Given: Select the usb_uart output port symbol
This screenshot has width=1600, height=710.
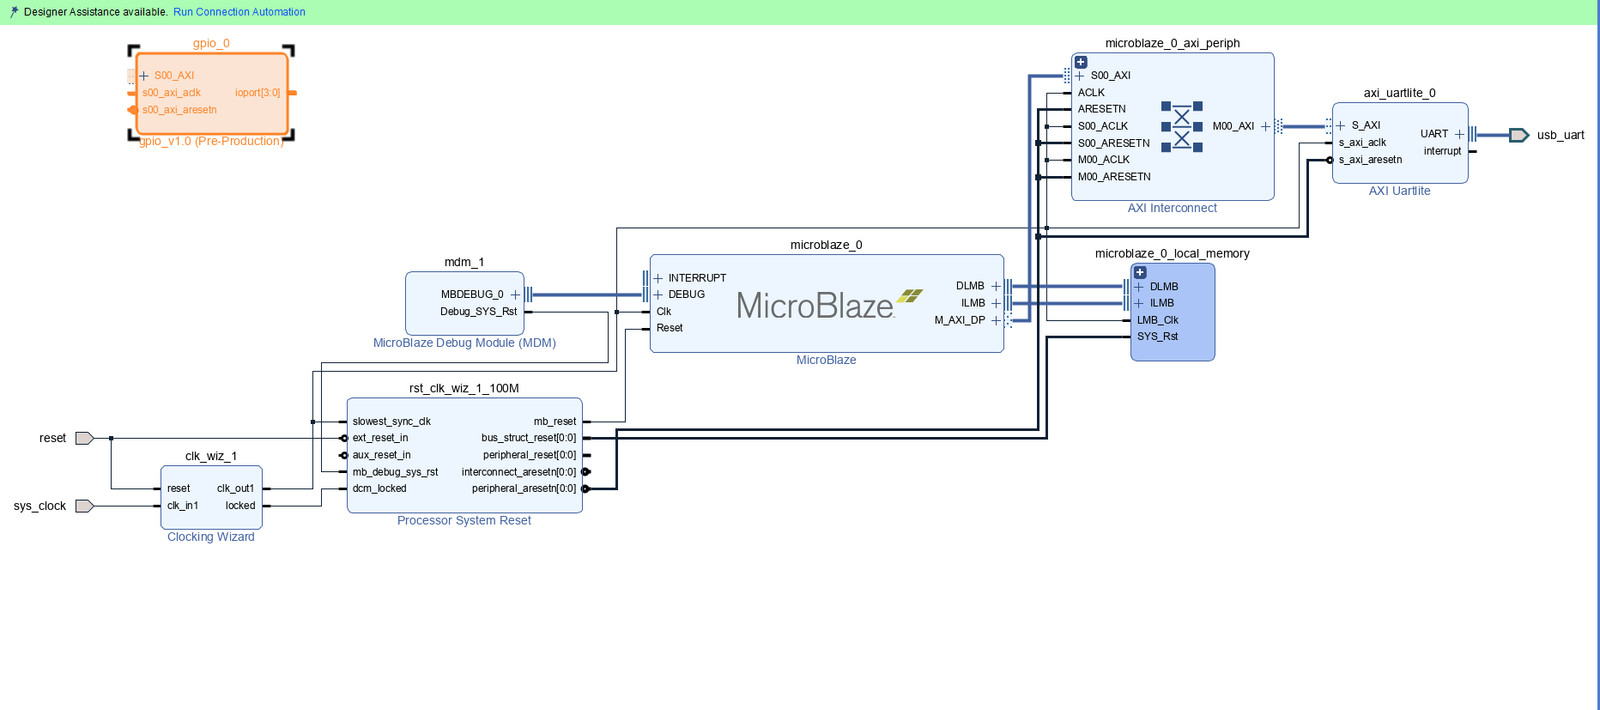Looking at the screenshot, I should [x=1518, y=135].
